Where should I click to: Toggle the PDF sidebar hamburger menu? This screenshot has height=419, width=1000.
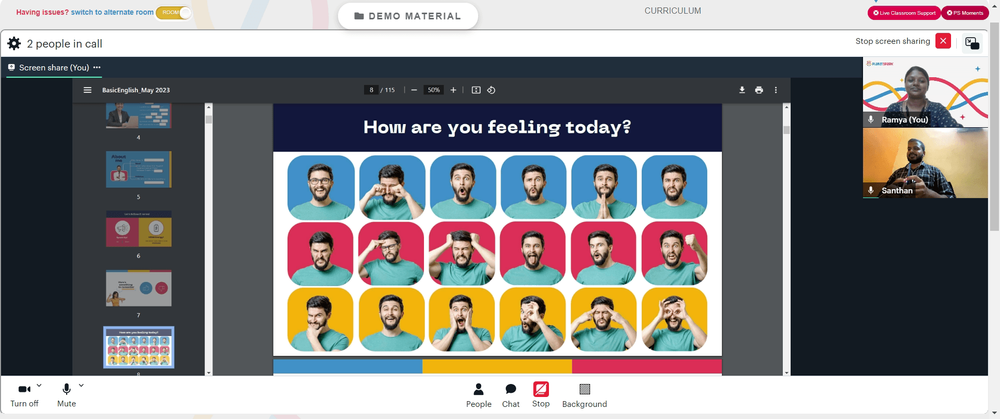click(87, 90)
